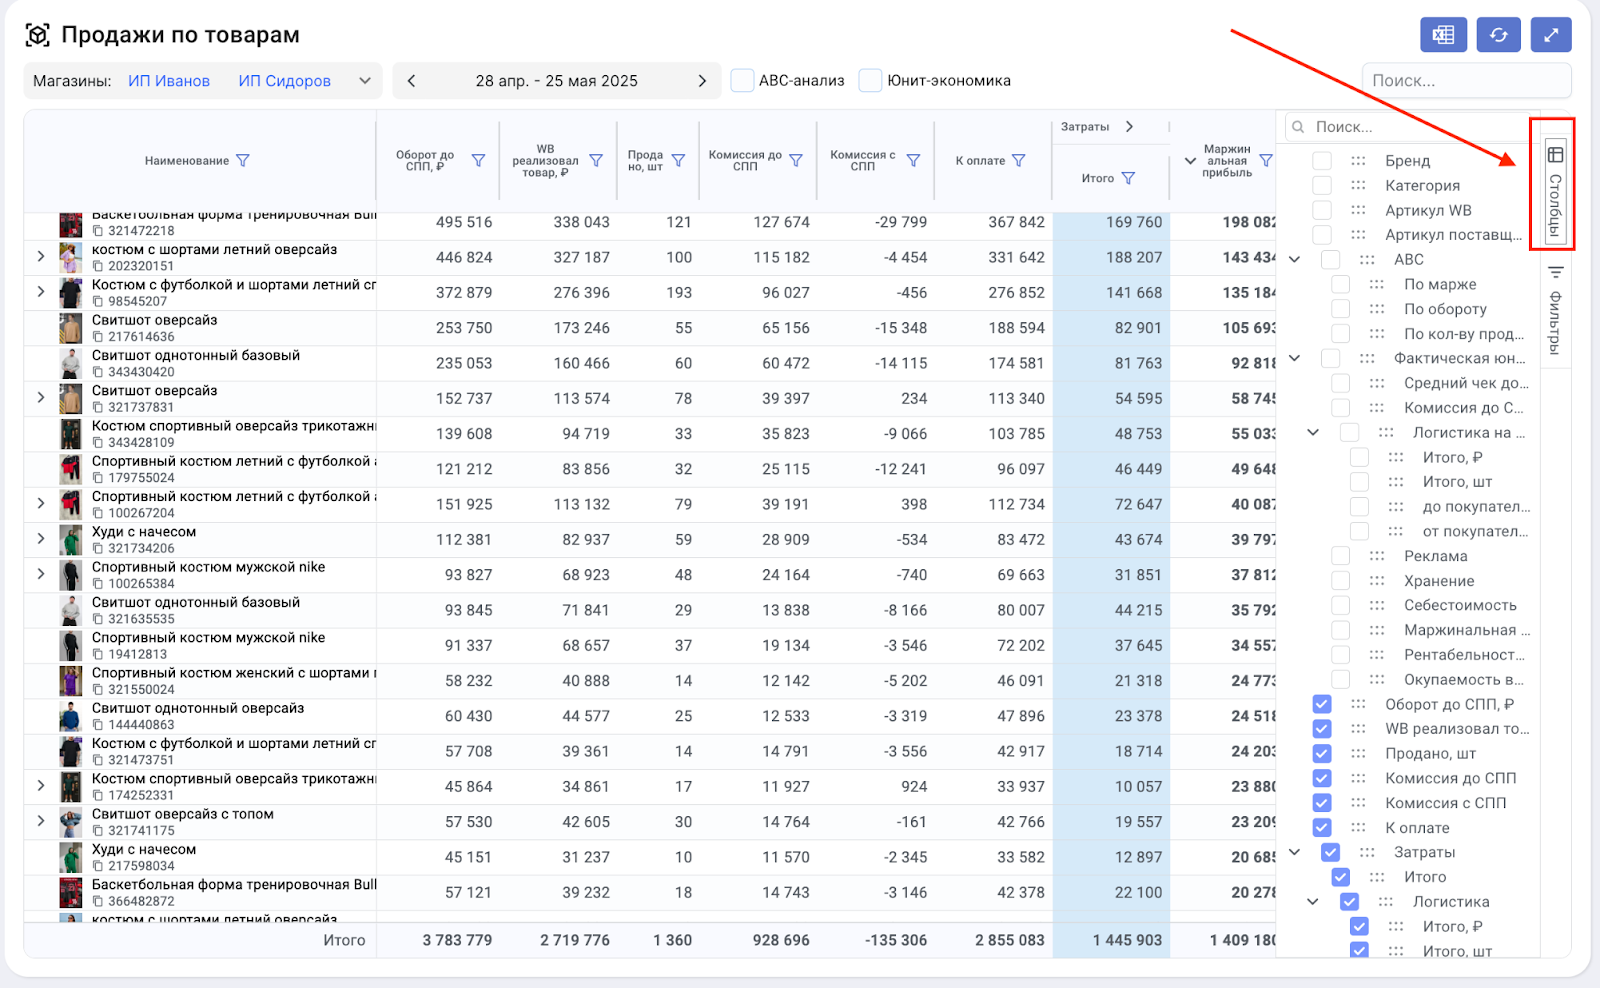Click thumbnail of Свитшот оверсайз 217614636

click(x=70, y=328)
